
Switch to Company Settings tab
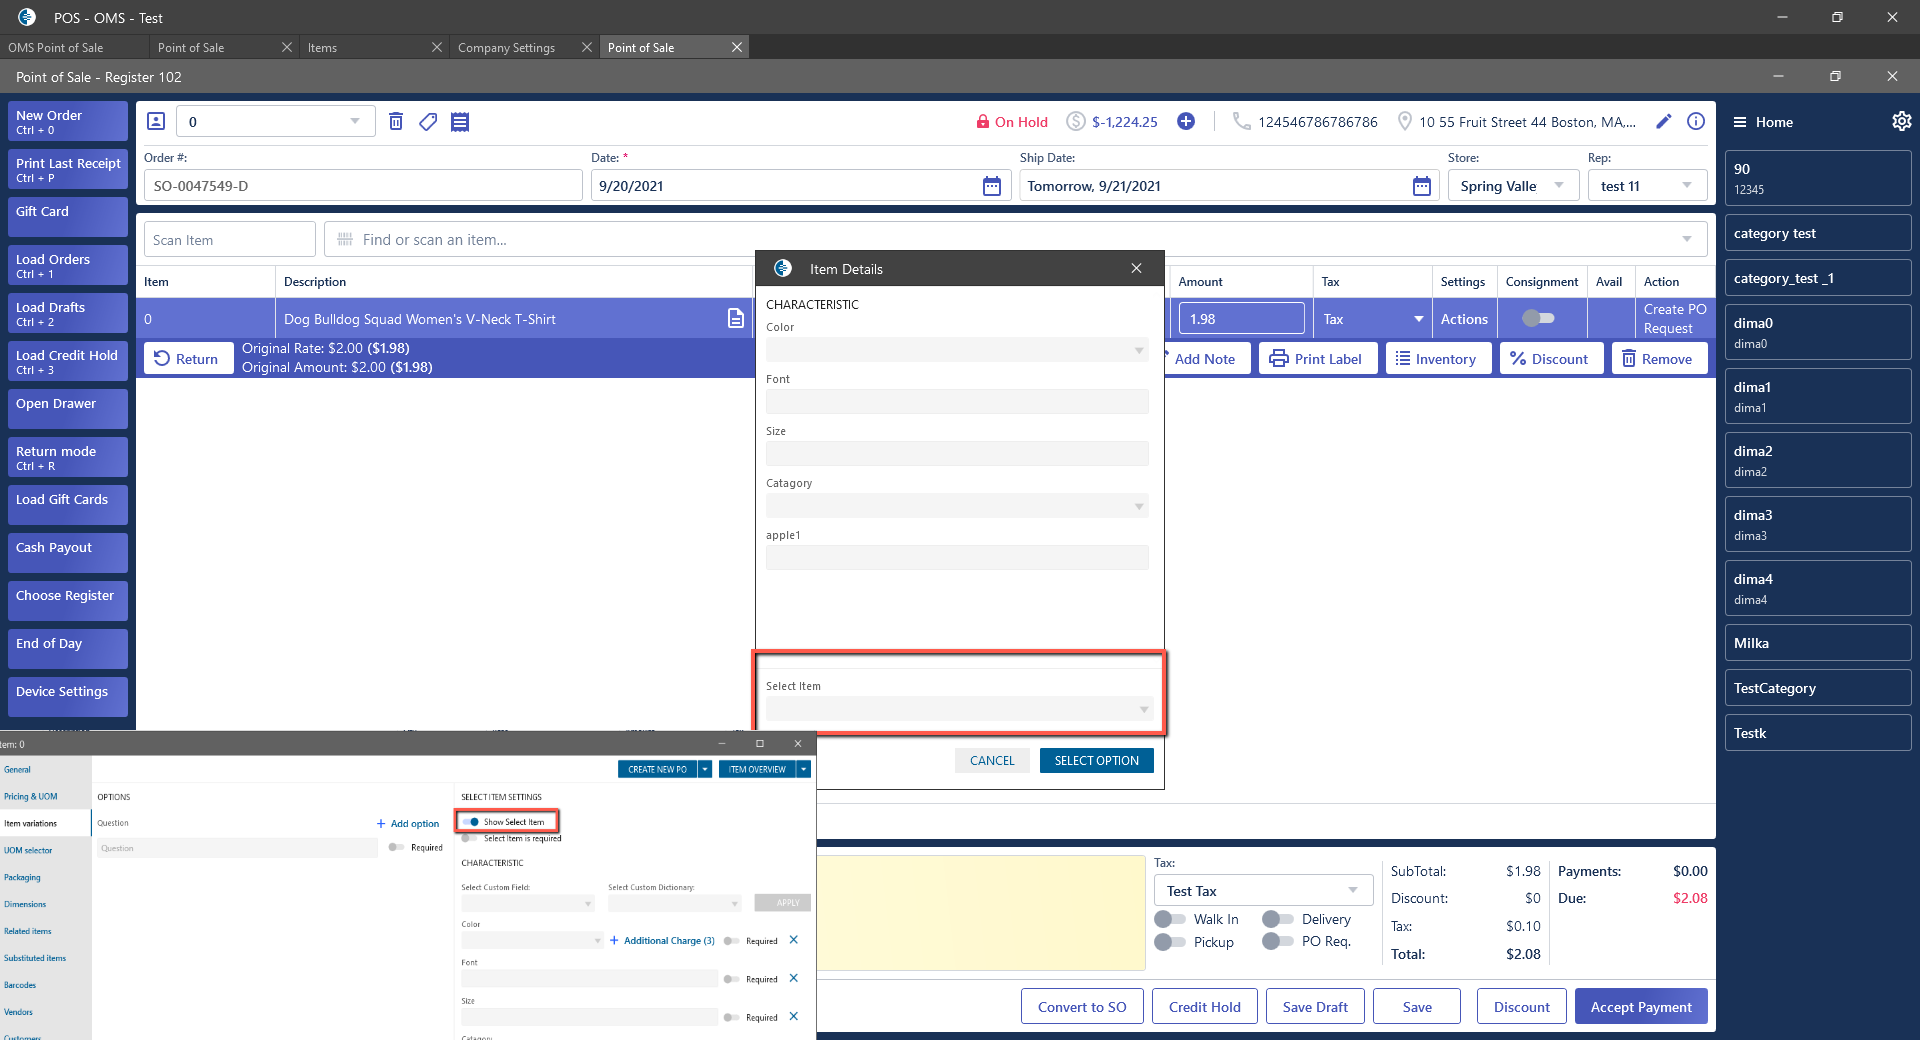507,47
